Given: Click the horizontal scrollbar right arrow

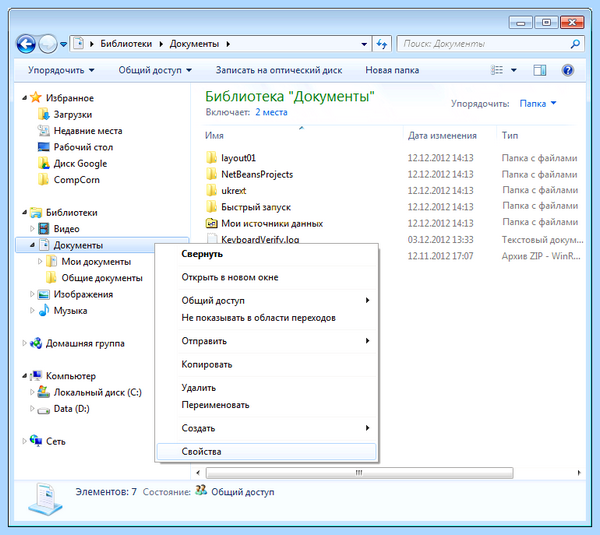Looking at the screenshot, I should [x=579, y=473].
